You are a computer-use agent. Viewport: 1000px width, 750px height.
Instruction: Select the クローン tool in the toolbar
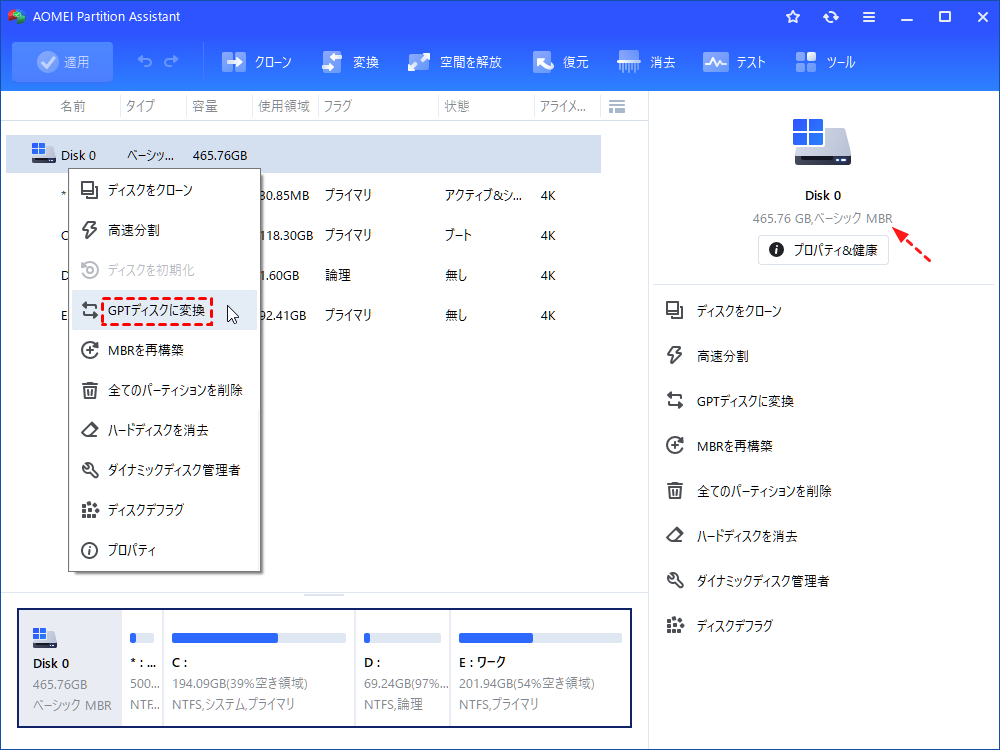point(257,61)
